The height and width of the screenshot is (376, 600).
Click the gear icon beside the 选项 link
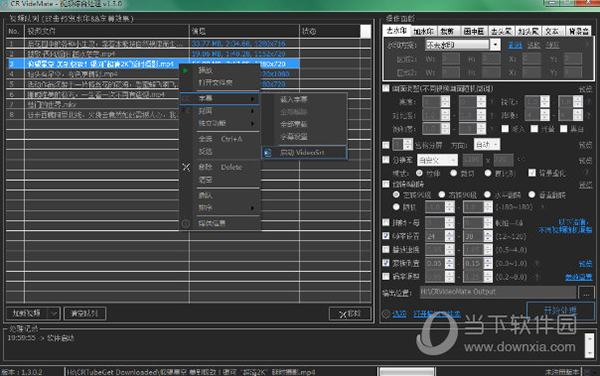(x=386, y=314)
